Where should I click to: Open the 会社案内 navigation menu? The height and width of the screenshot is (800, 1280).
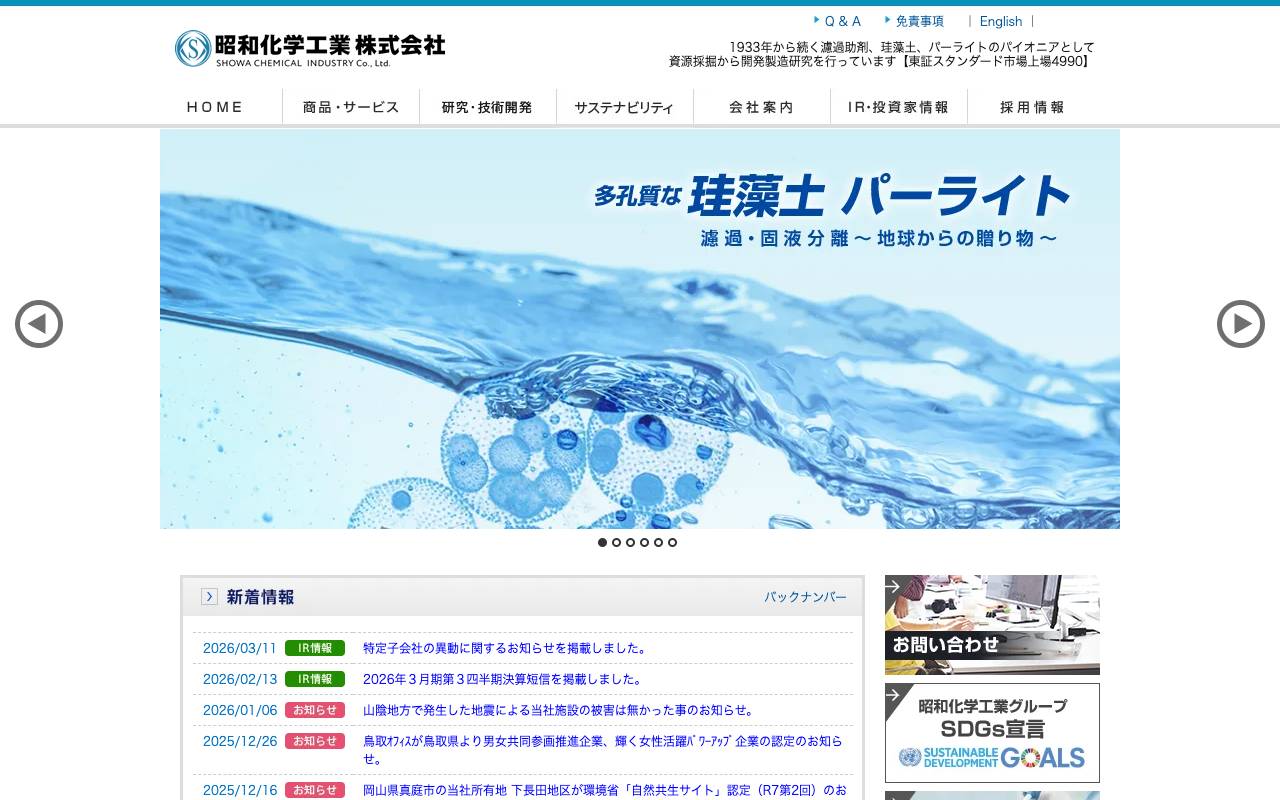pos(762,106)
